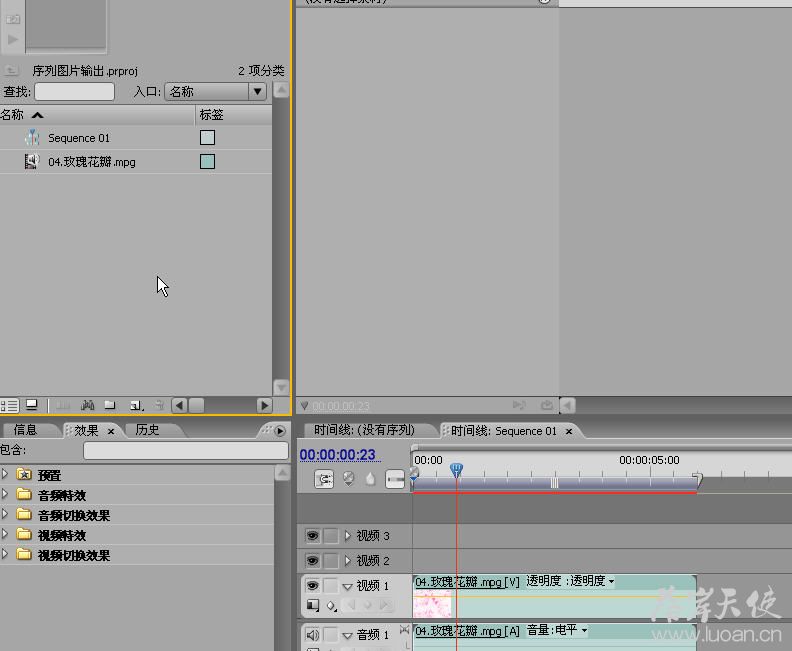Click the New Item icon
The image size is (792, 651).
(x=136, y=405)
